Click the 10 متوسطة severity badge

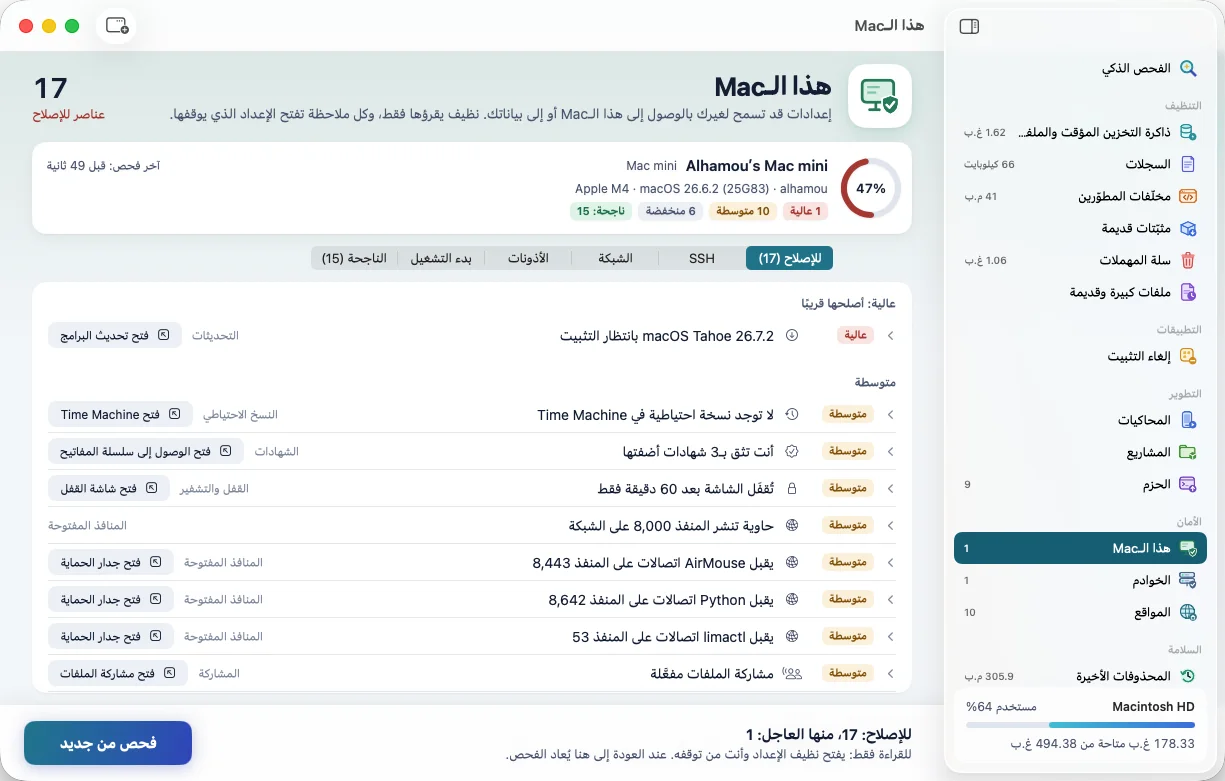[x=743, y=211]
